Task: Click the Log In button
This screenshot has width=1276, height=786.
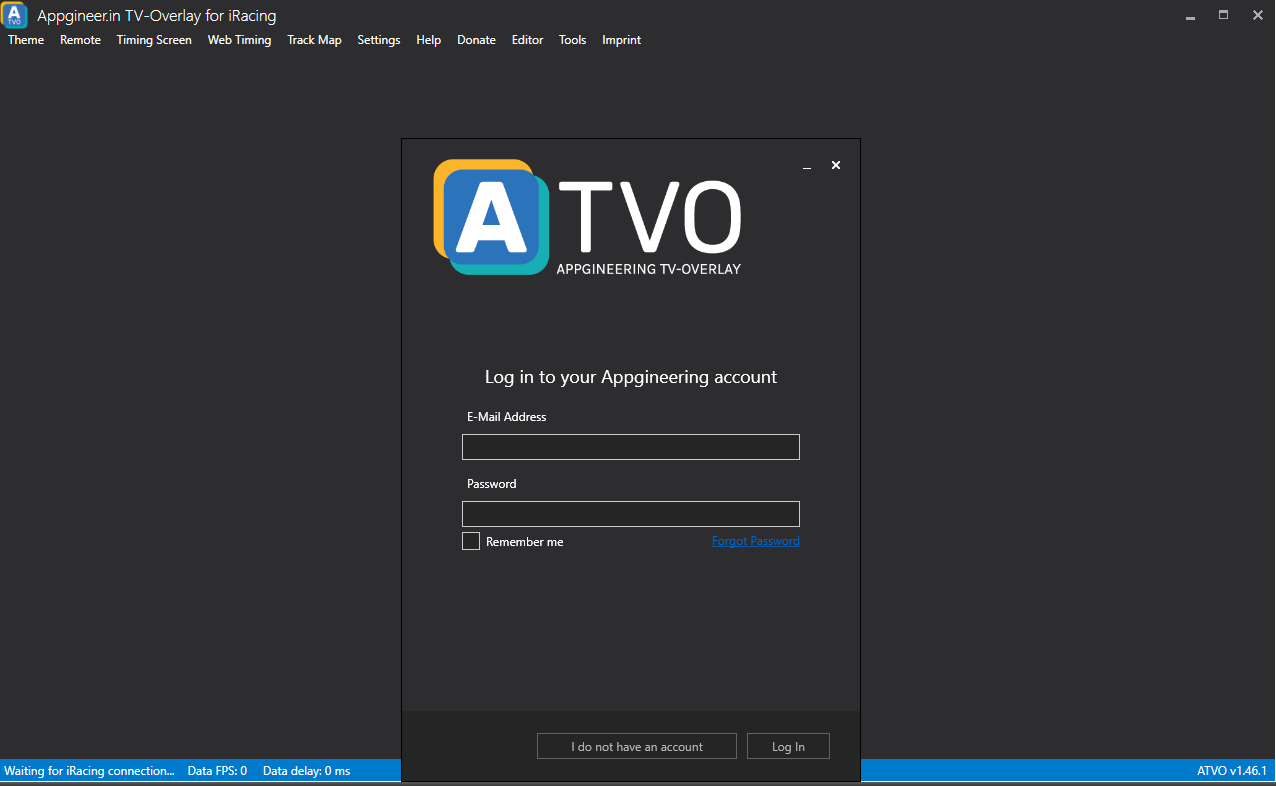Action: tap(788, 746)
